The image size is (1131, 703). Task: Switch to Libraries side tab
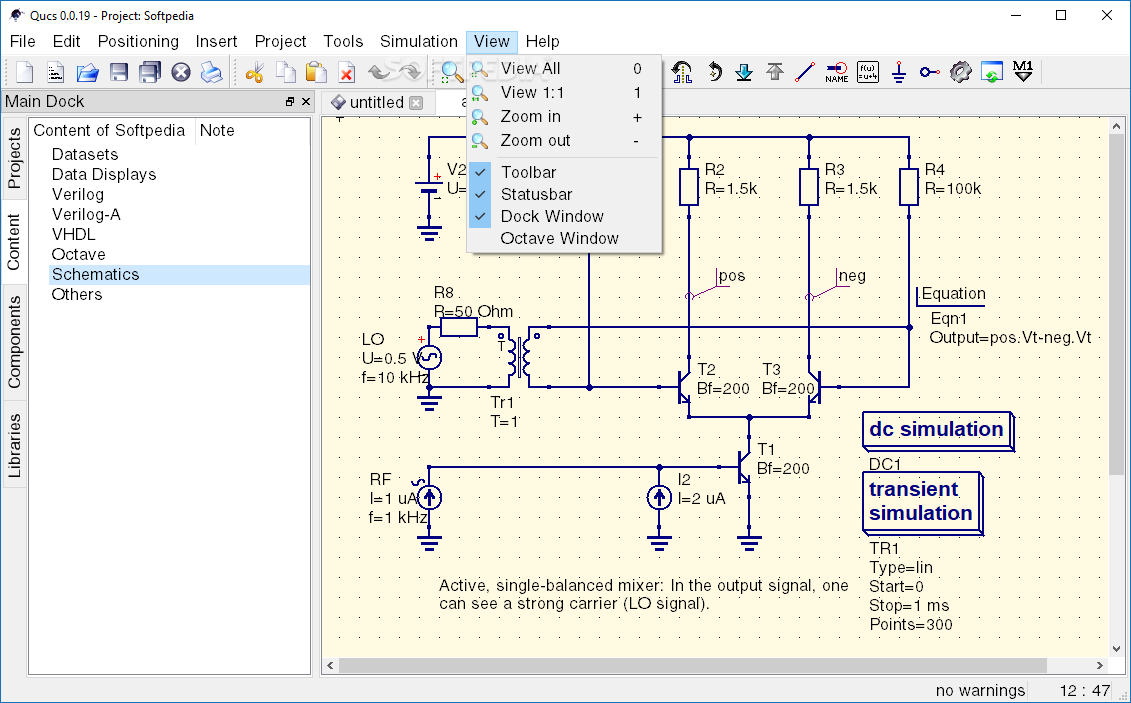pos(14,446)
